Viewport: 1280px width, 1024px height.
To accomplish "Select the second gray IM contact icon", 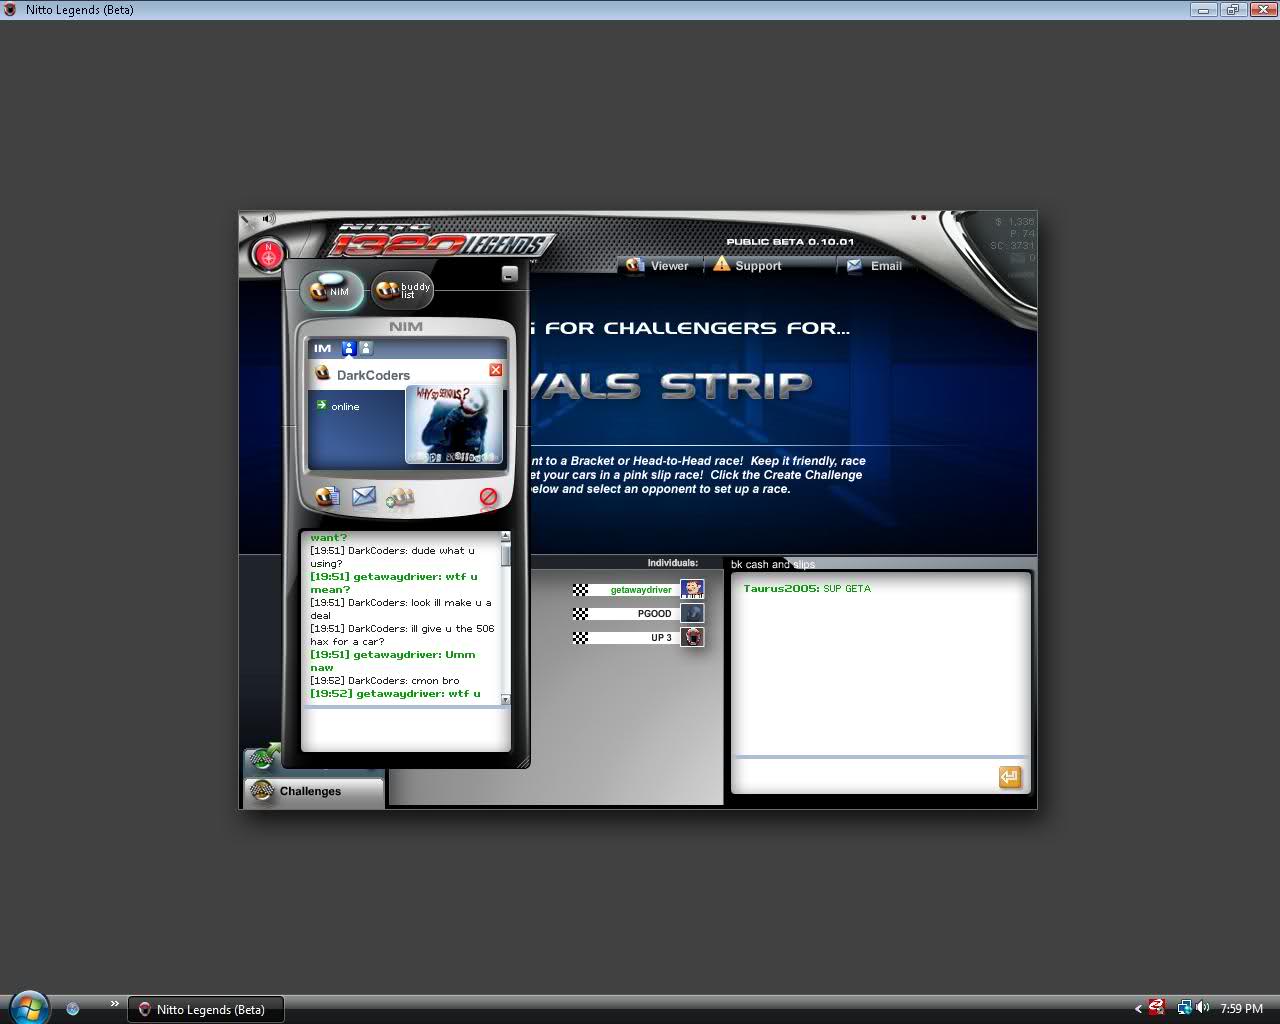I will [x=366, y=348].
